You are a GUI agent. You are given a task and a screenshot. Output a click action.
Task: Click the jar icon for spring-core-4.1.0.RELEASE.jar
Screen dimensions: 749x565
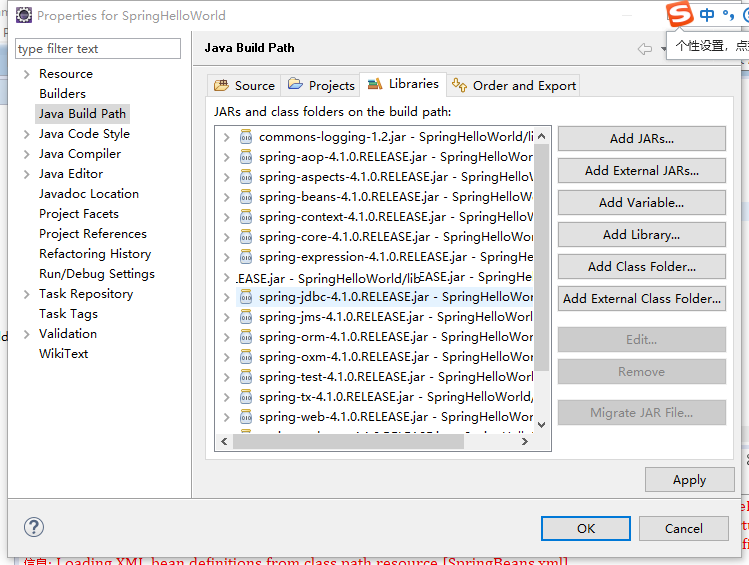click(x=246, y=237)
